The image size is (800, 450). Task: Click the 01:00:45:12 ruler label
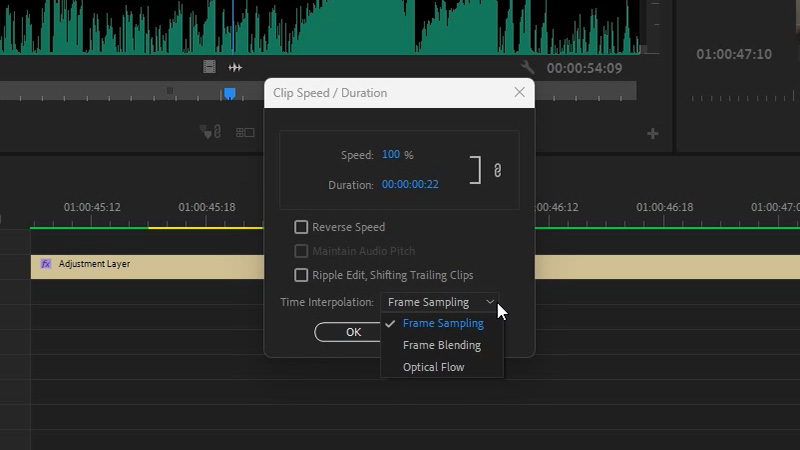(x=92, y=207)
